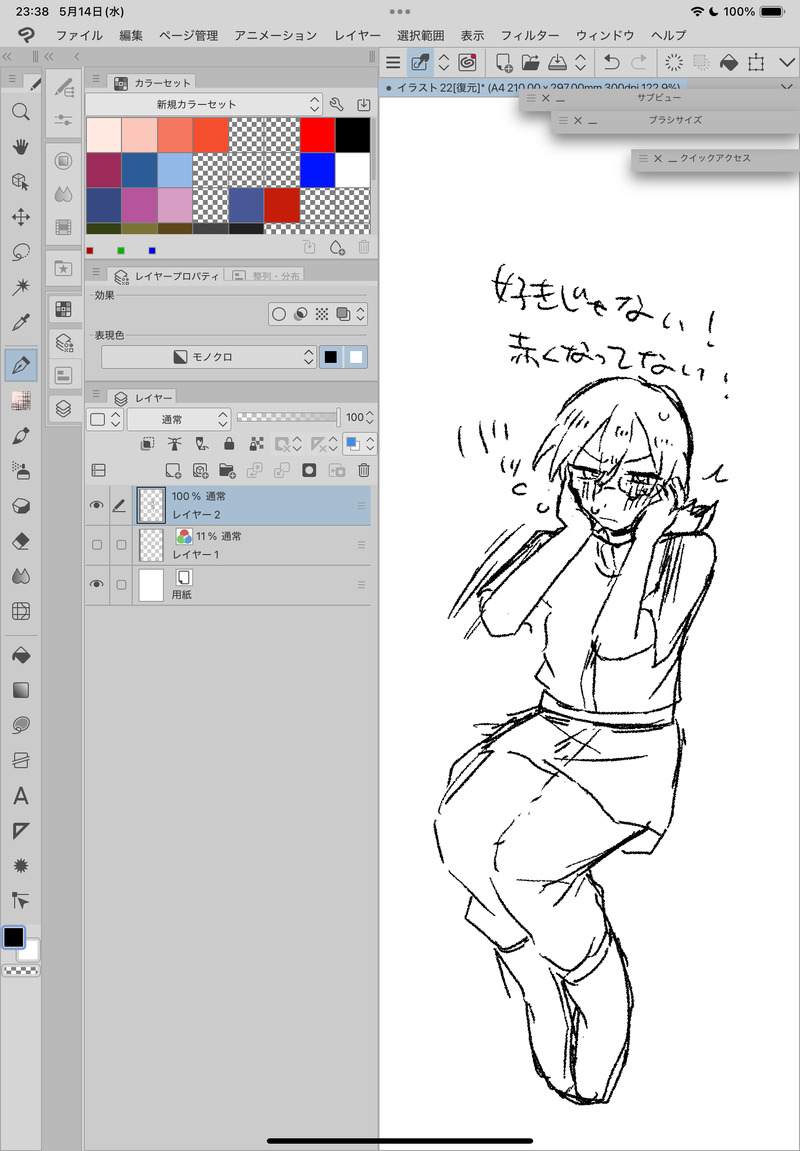Select the Move layer arrows tool
This screenshot has width=800, height=1151.
pyautogui.click(x=21, y=217)
